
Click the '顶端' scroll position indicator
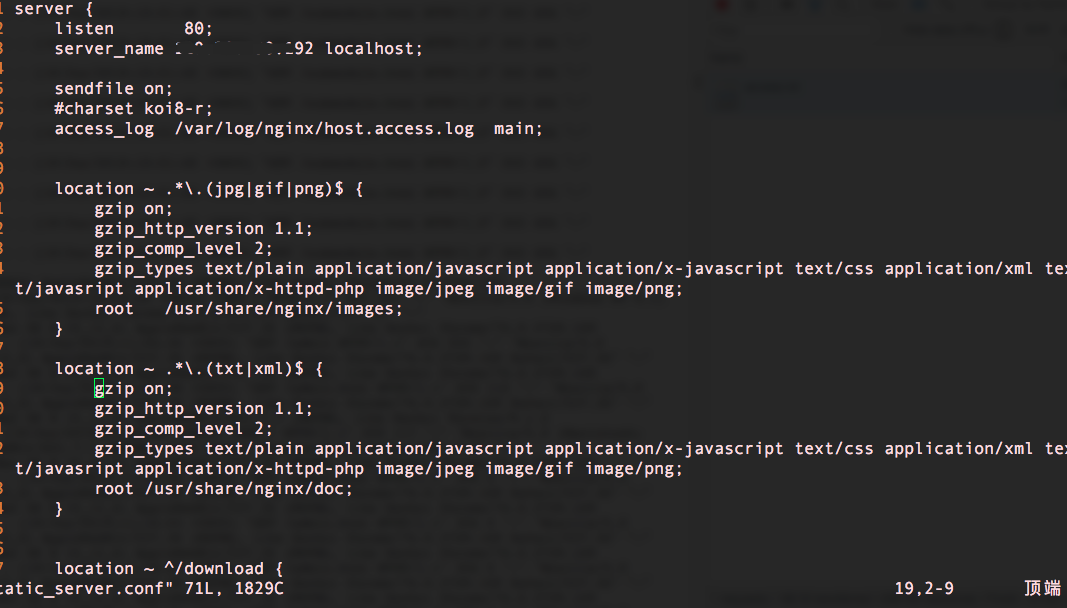click(1042, 589)
